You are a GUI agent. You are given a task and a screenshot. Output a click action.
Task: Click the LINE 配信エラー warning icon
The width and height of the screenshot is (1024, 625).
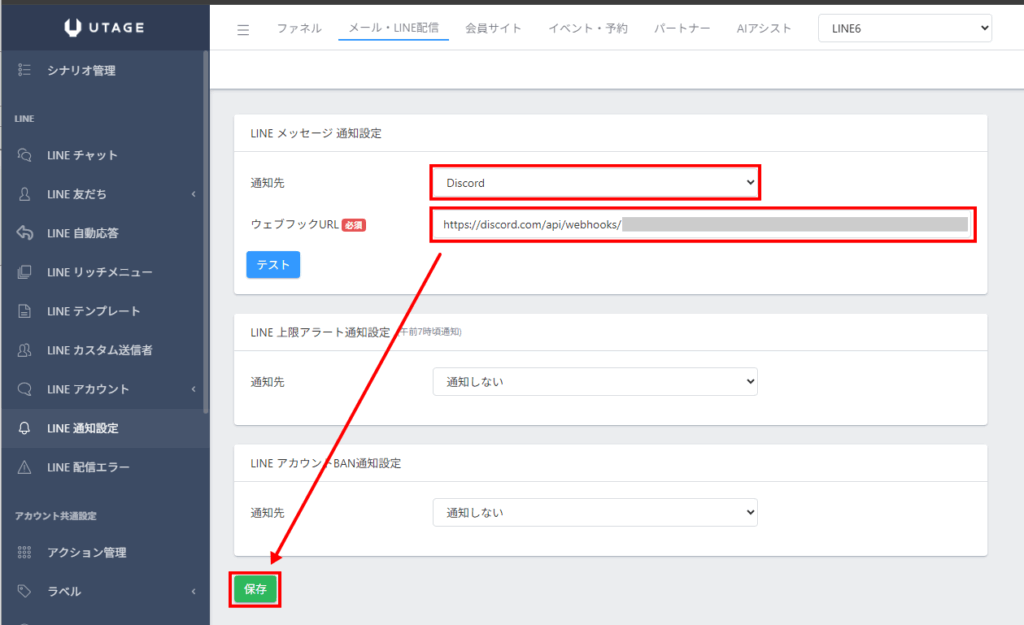25,467
